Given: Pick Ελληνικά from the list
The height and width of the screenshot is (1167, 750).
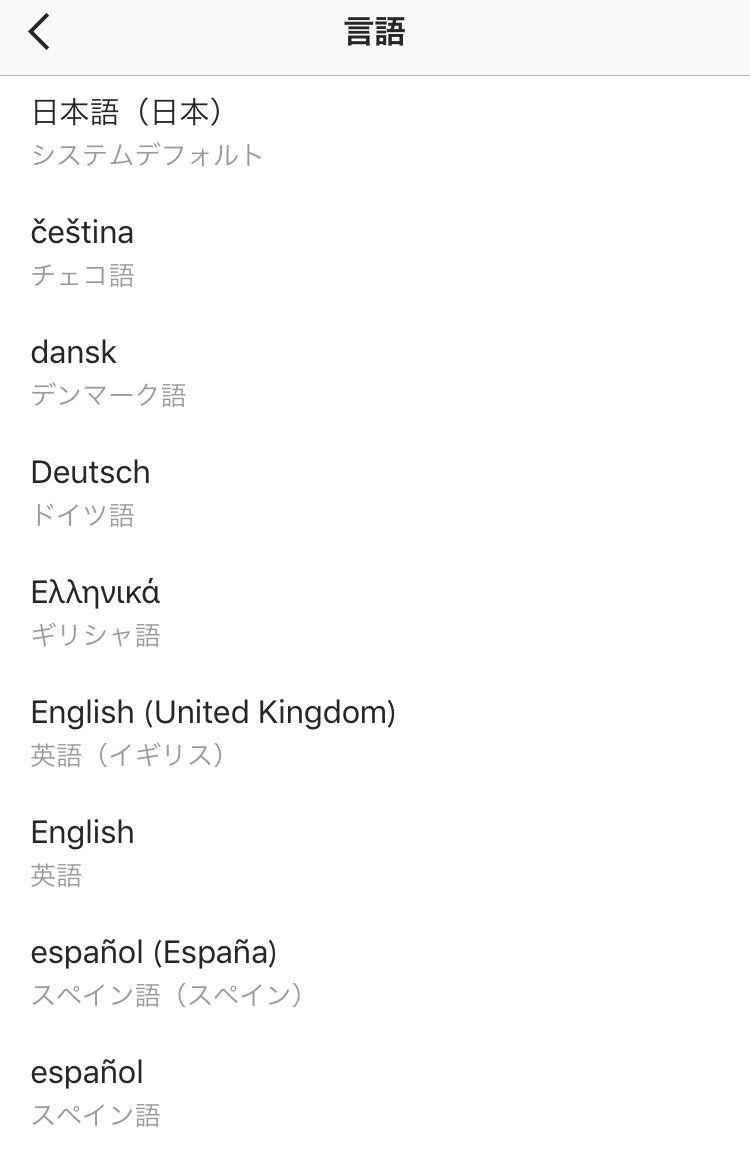Looking at the screenshot, I should click(x=95, y=592).
